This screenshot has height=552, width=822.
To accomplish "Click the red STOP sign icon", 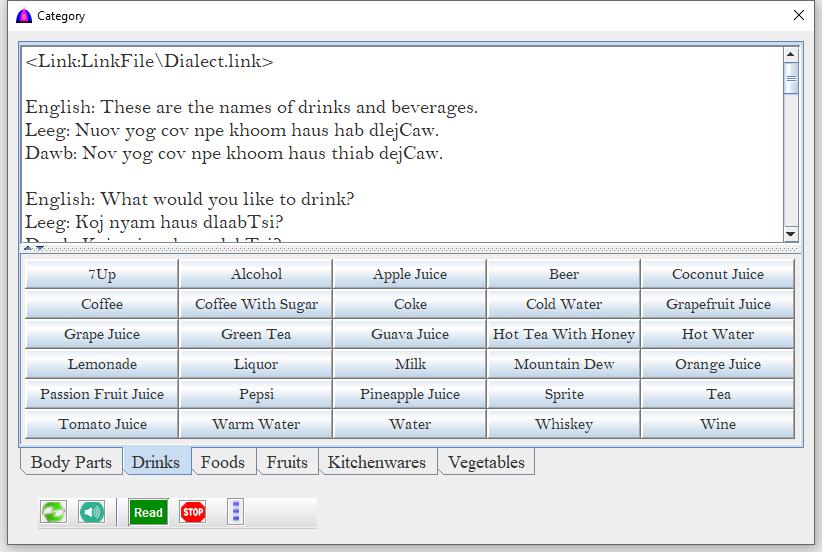I will pyautogui.click(x=193, y=512).
